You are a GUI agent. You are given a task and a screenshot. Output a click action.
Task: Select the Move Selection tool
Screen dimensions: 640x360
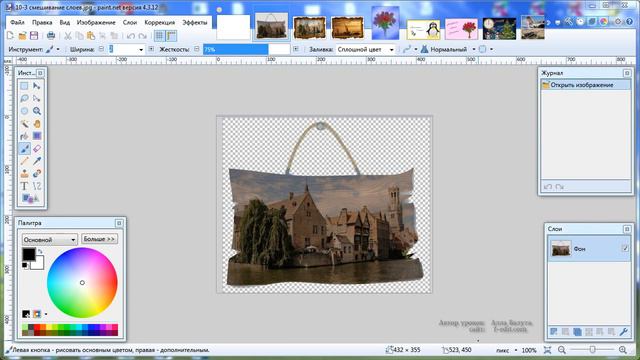[x=37, y=98]
